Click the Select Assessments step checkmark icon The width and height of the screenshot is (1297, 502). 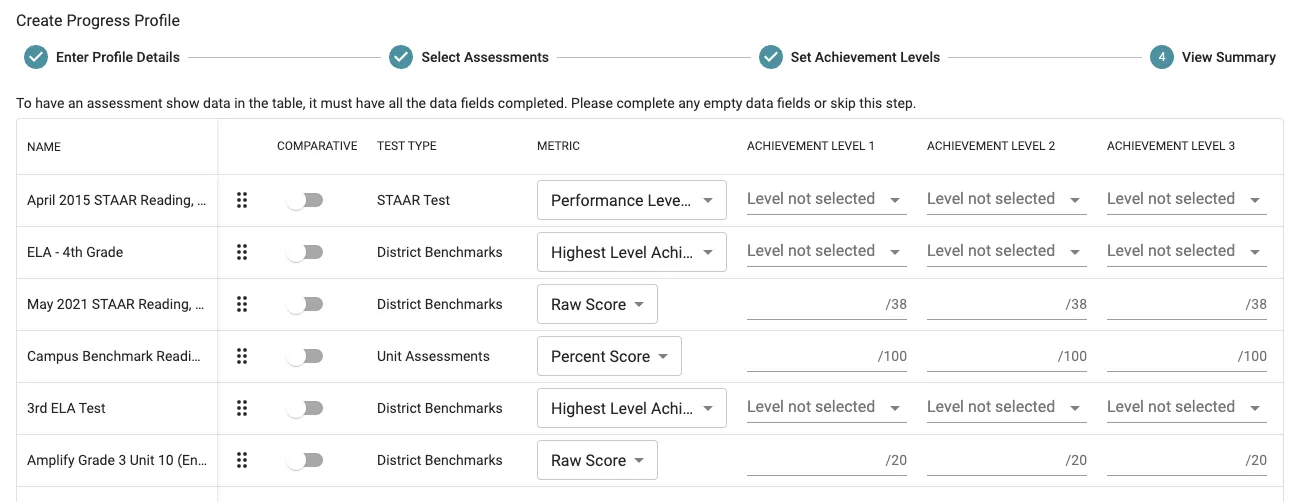coord(401,57)
